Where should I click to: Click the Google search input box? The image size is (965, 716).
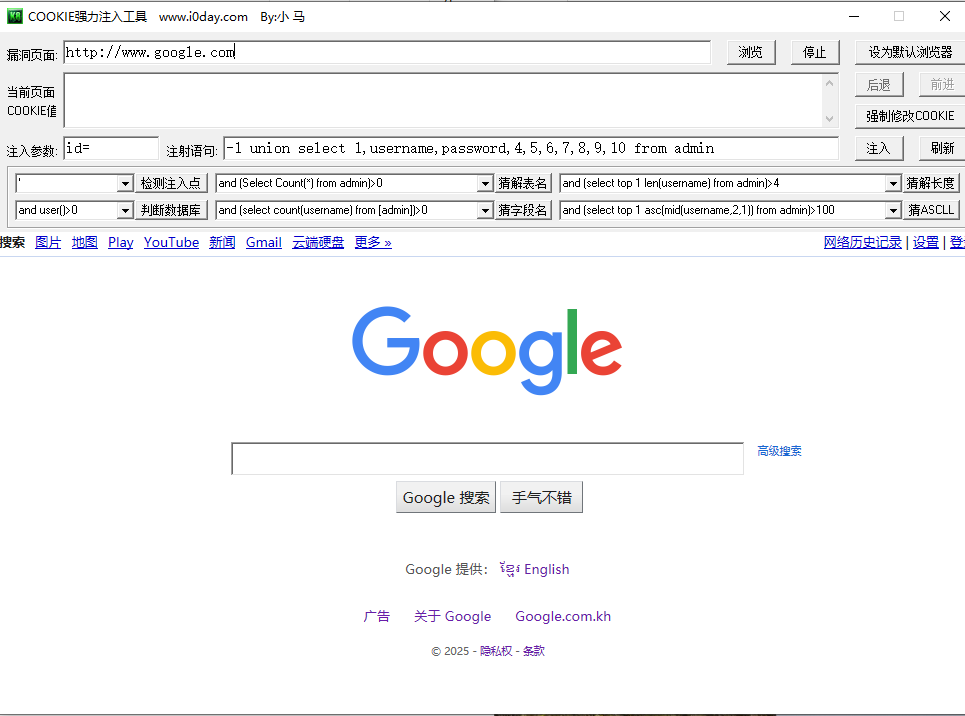point(487,459)
